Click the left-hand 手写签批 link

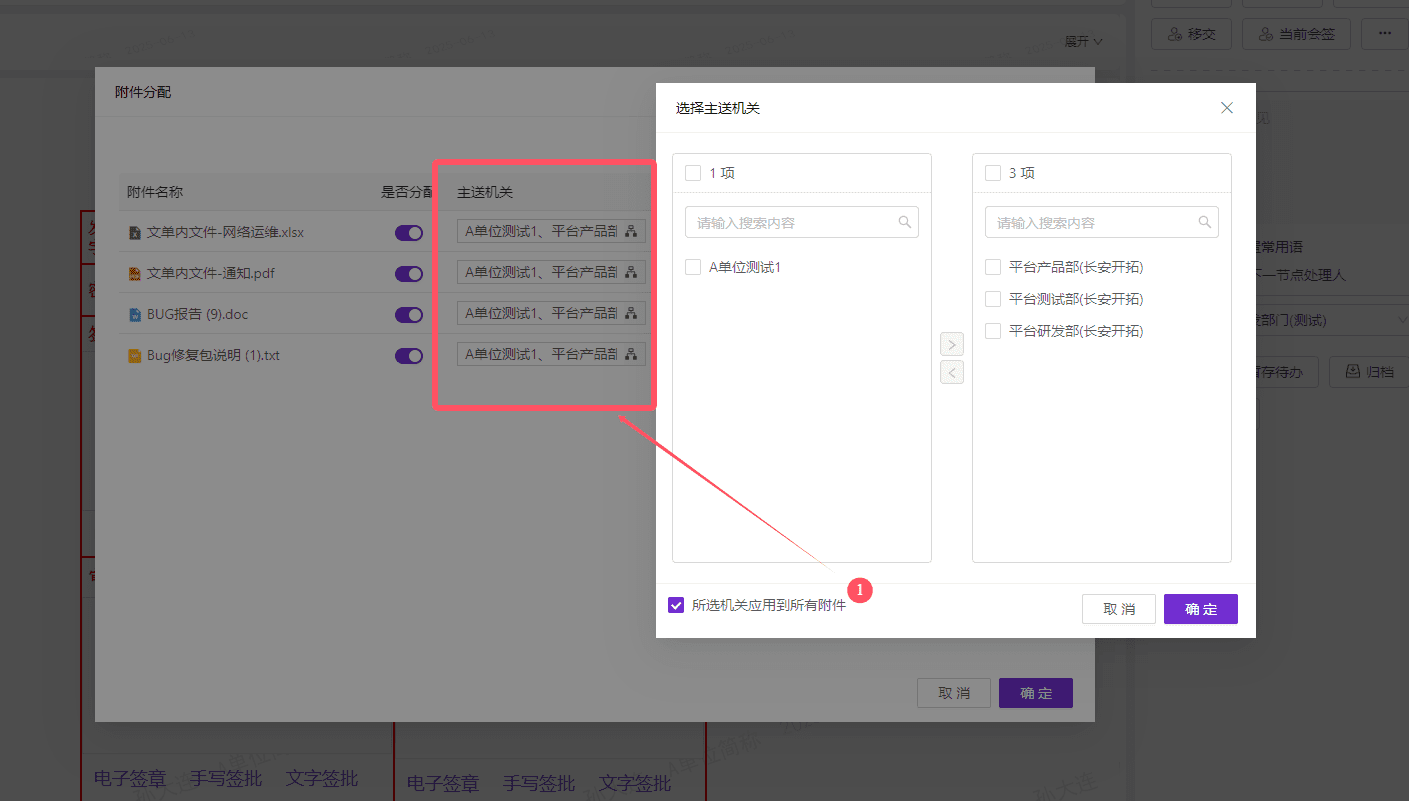click(x=226, y=778)
